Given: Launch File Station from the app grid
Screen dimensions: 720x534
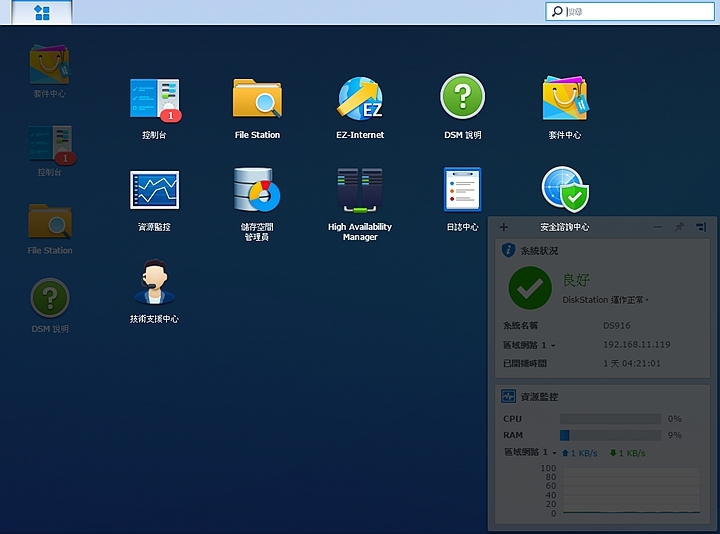Looking at the screenshot, I should [x=257, y=101].
